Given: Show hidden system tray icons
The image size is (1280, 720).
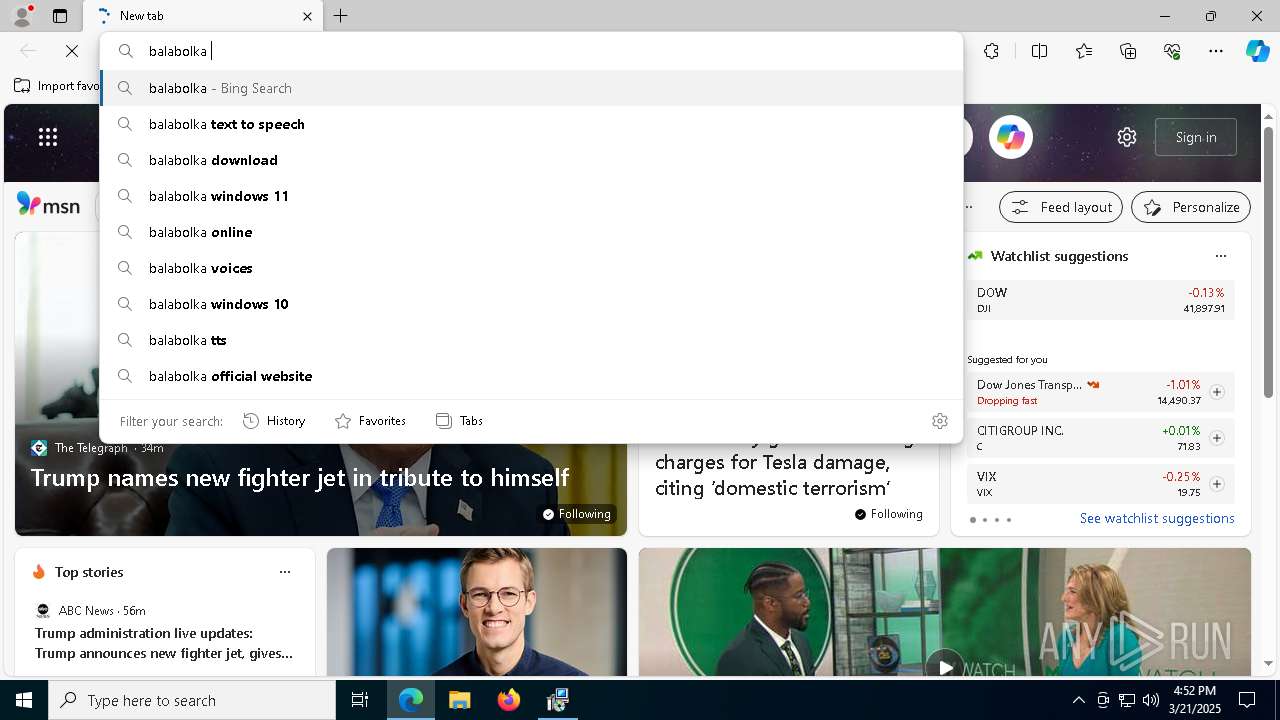Looking at the screenshot, I should [1078, 700].
